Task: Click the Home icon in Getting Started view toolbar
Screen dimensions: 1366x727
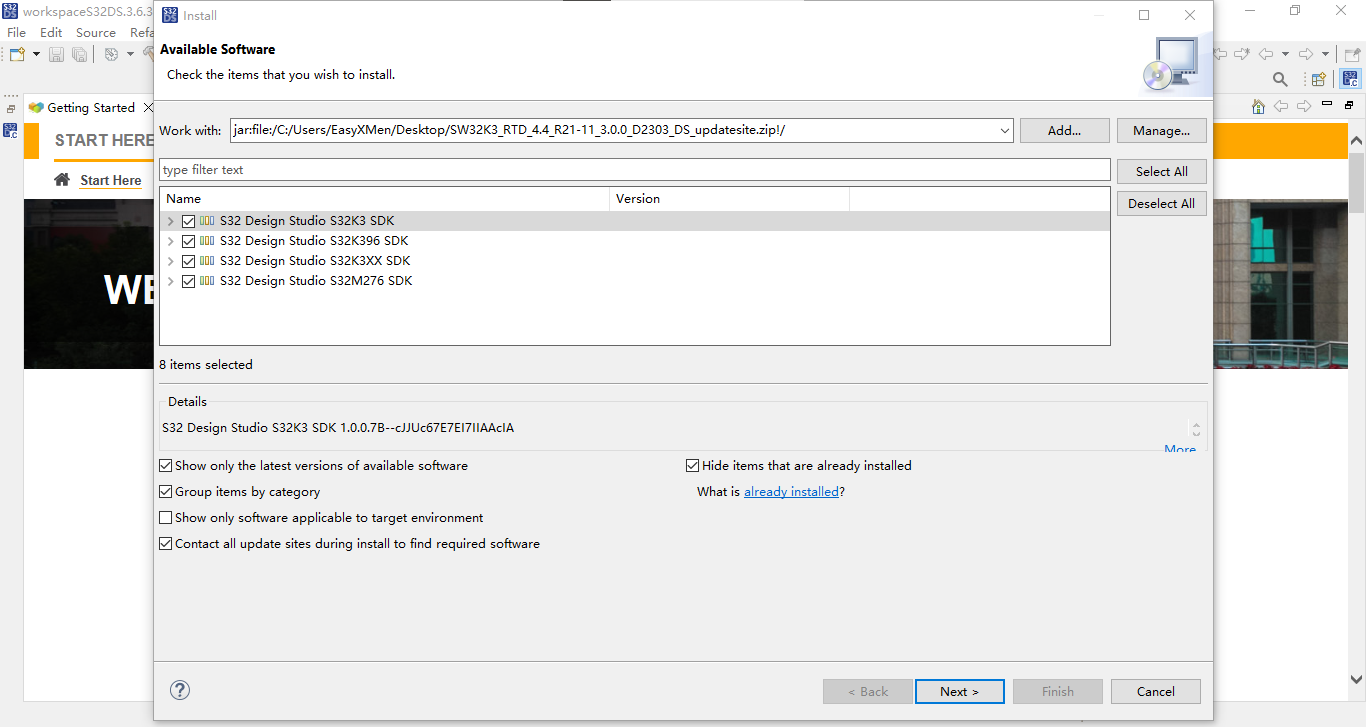Action: tap(1259, 106)
